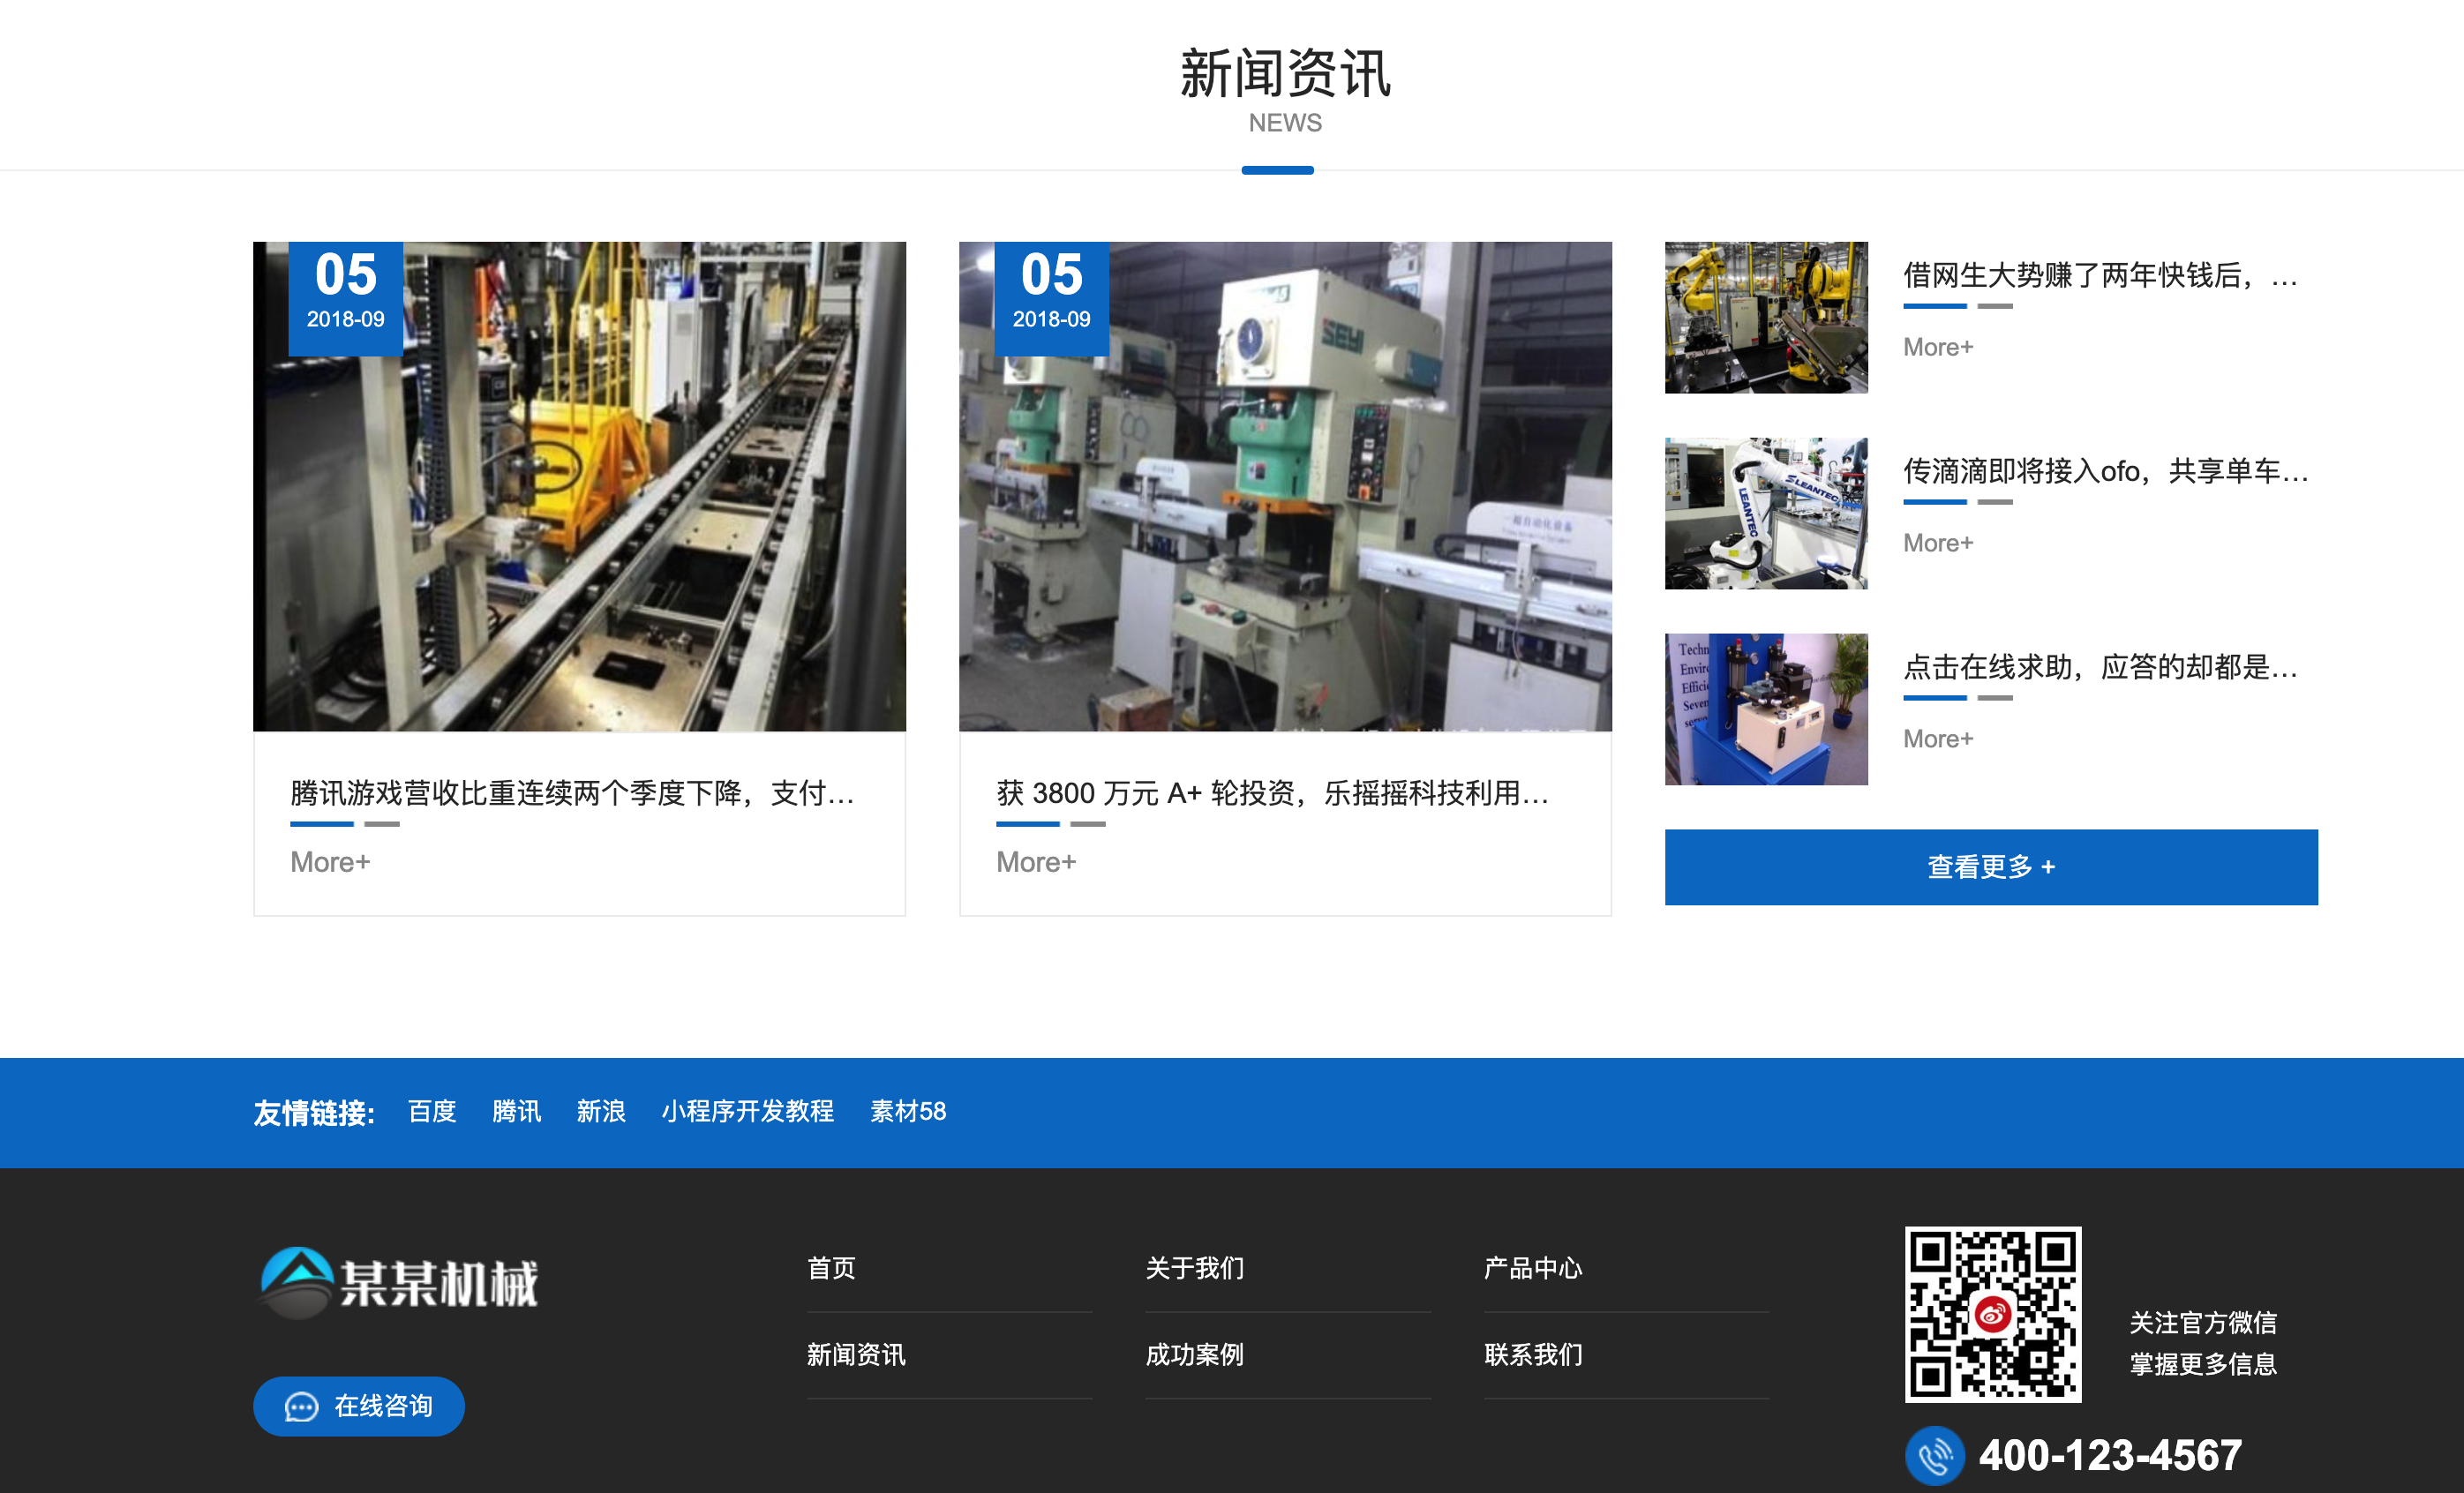Go to 产品中心 in footer navigation
This screenshot has height=1493, width=2464.
coord(1533,1268)
